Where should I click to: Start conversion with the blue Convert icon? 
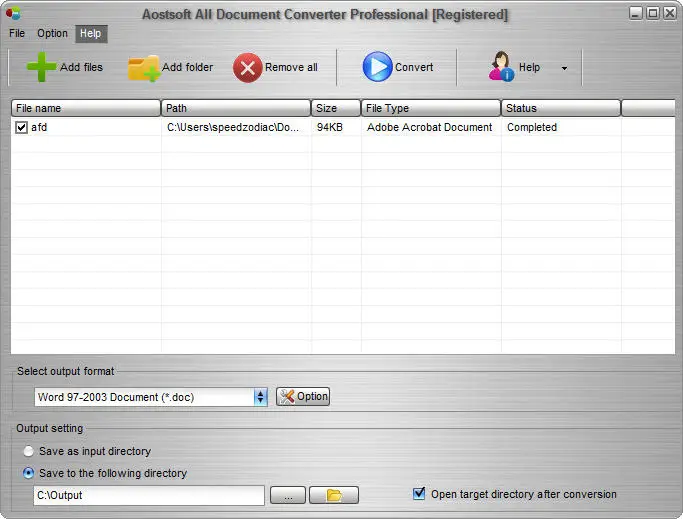[377, 67]
